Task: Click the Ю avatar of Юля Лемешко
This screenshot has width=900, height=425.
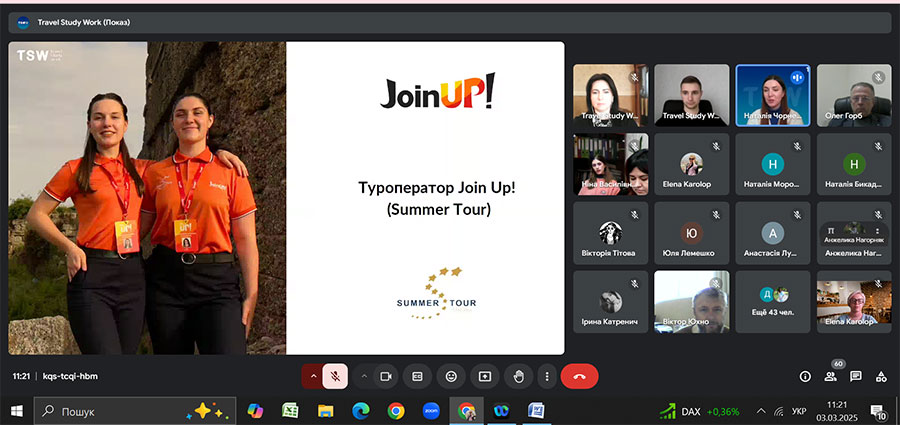Action: pos(692,233)
